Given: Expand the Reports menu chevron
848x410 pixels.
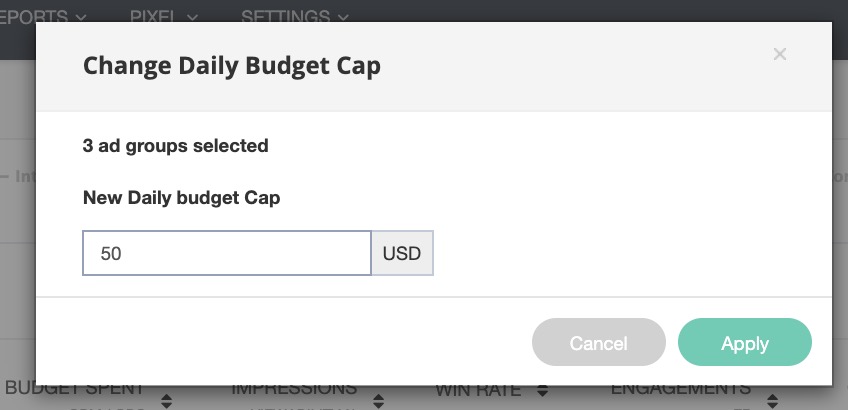Looking at the screenshot, I should pos(81,17).
